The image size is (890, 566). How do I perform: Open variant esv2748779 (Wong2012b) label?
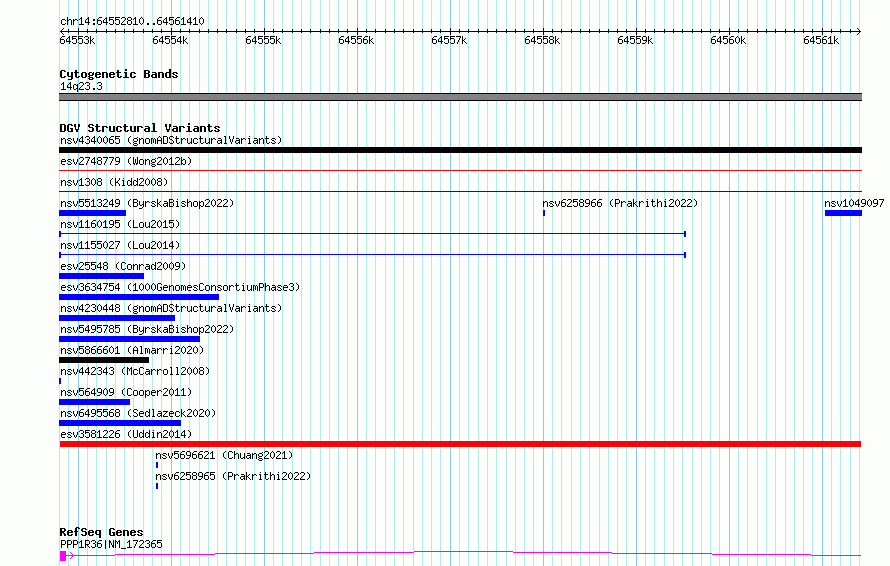click(x=126, y=161)
